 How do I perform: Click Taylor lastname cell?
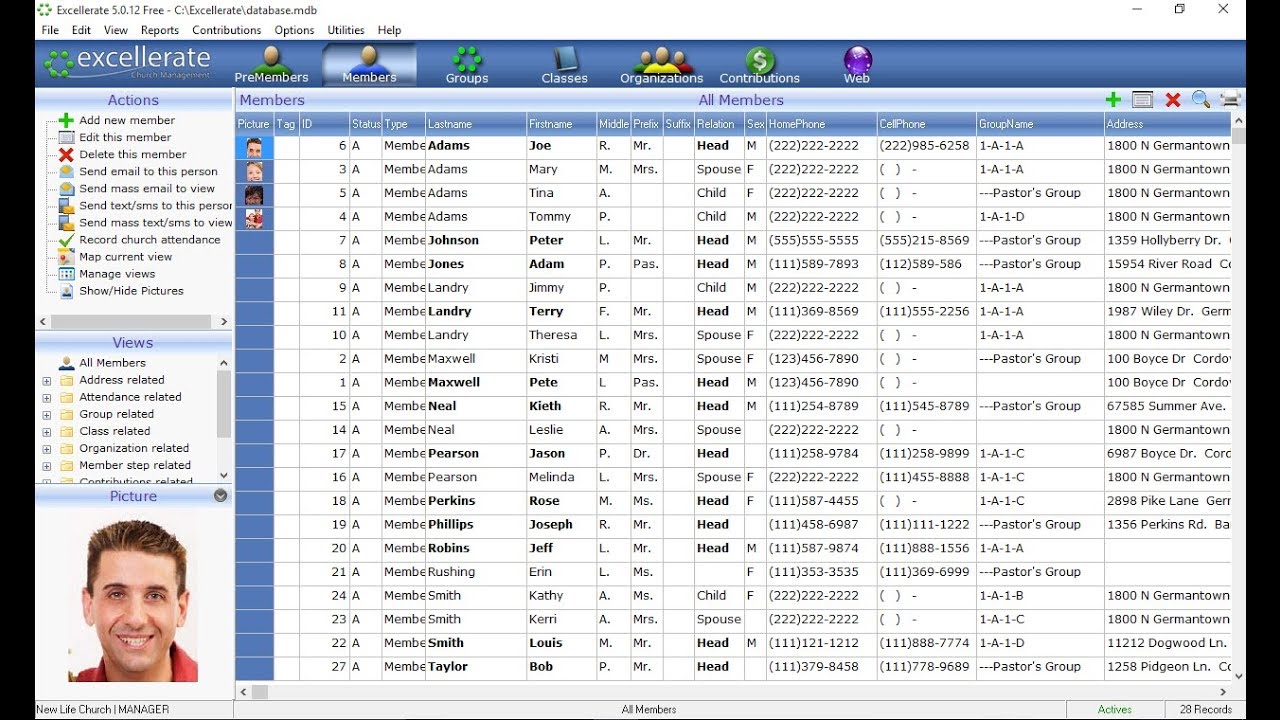point(476,667)
